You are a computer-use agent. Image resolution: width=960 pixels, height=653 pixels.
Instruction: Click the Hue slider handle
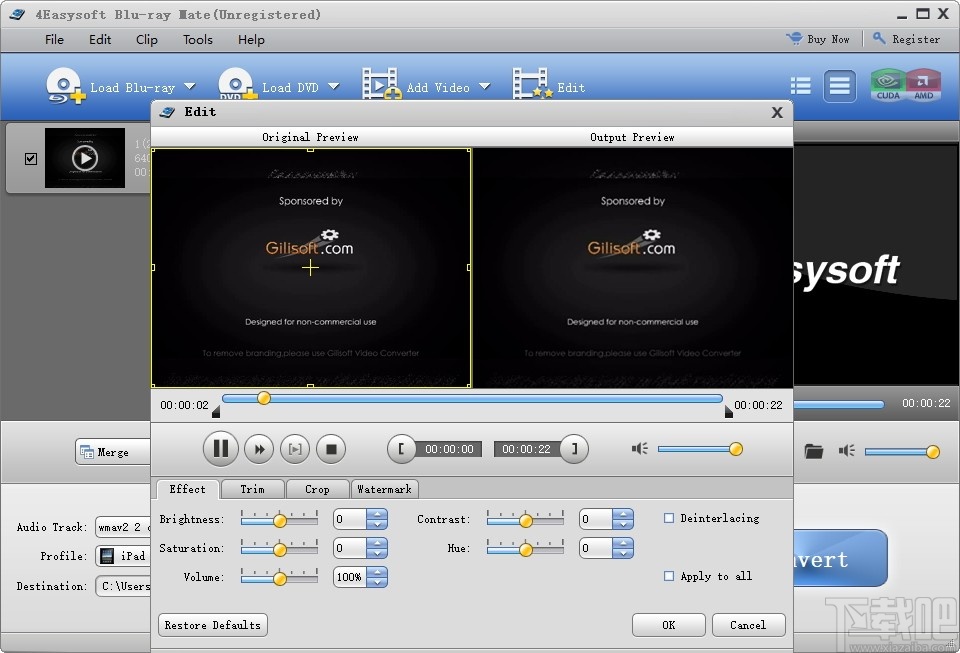coord(525,550)
